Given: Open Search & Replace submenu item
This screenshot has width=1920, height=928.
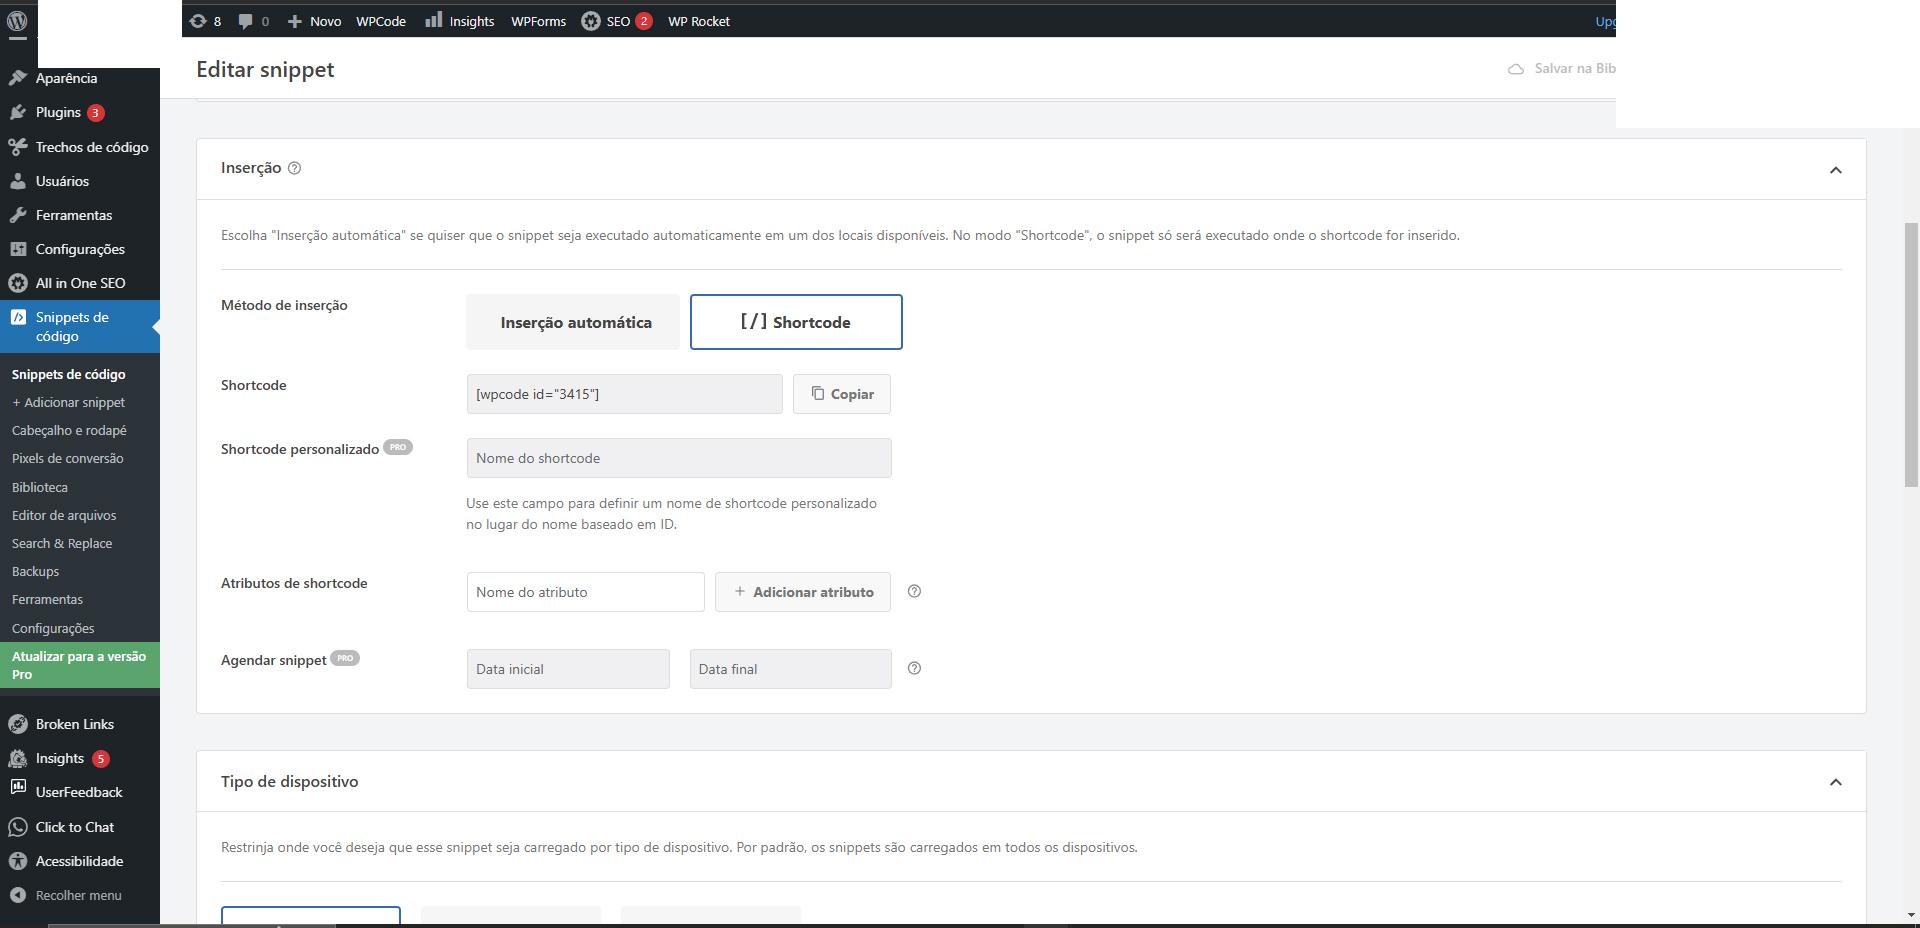Looking at the screenshot, I should click(62, 543).
